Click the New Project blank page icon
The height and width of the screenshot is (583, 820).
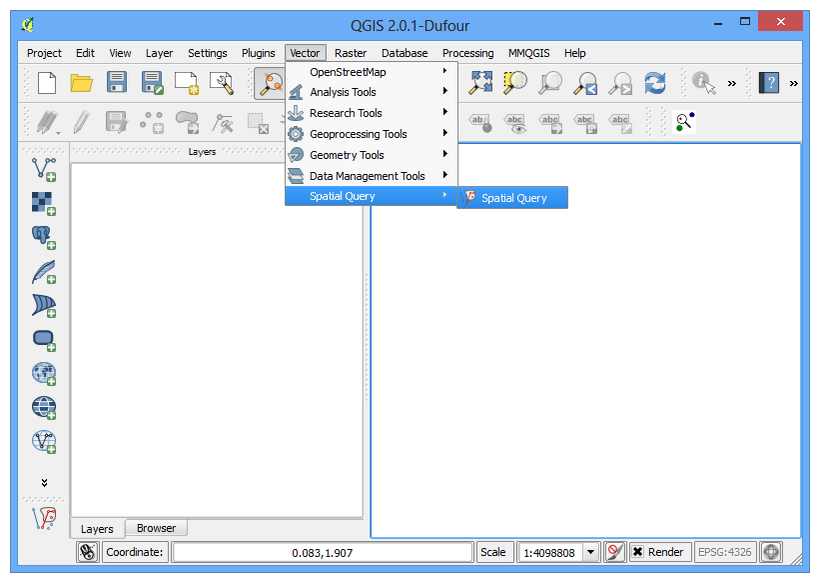(x=47, y=83)
